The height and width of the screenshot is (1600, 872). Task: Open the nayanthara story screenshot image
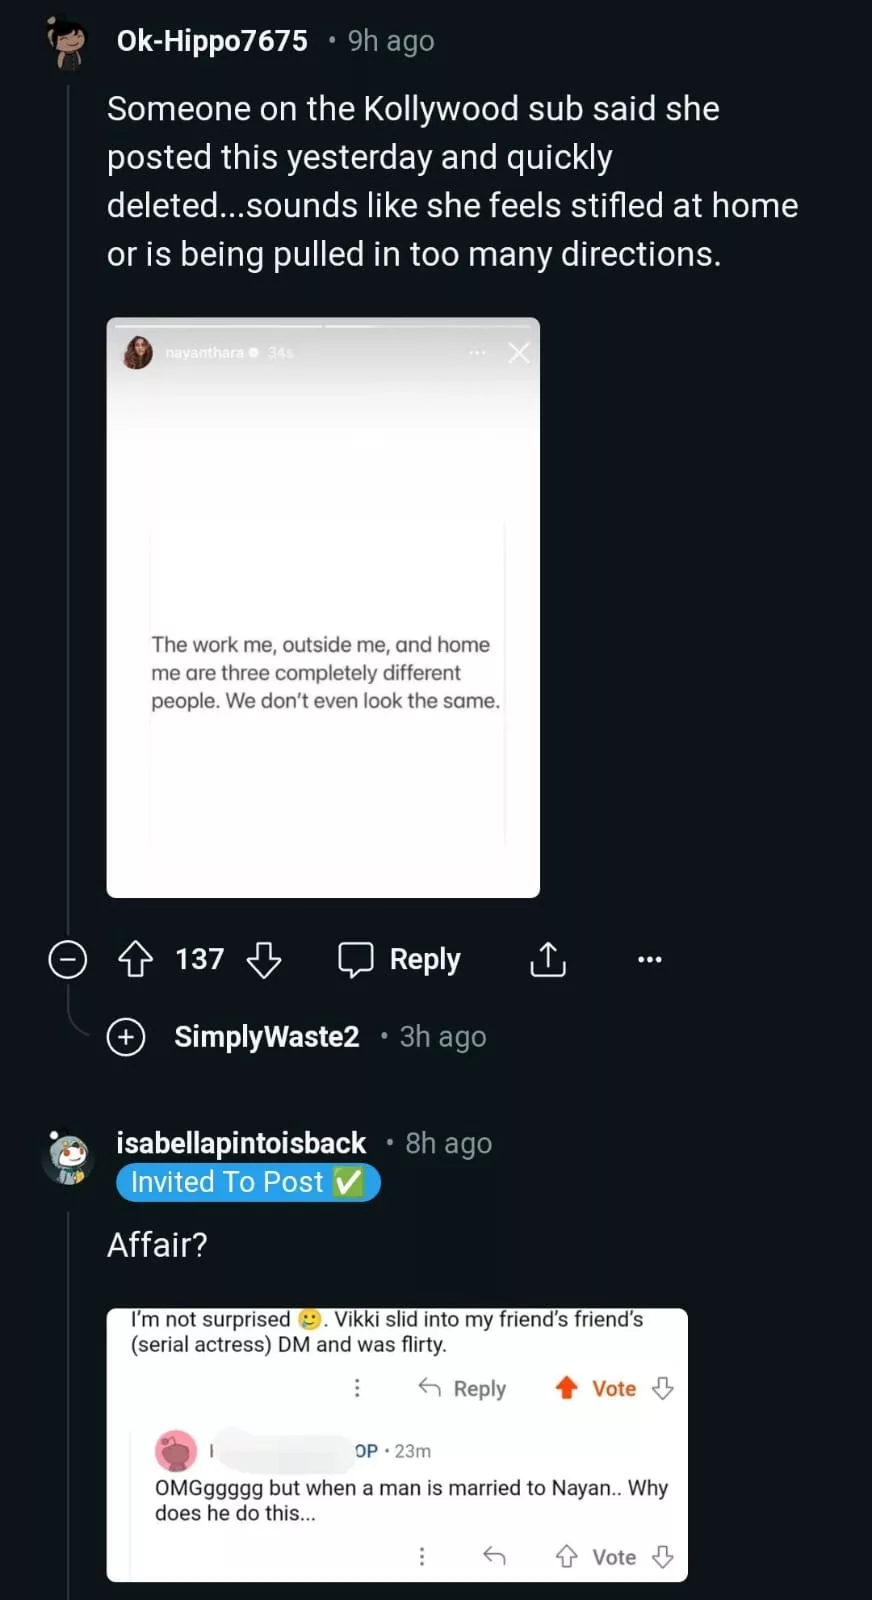point(323,607)
